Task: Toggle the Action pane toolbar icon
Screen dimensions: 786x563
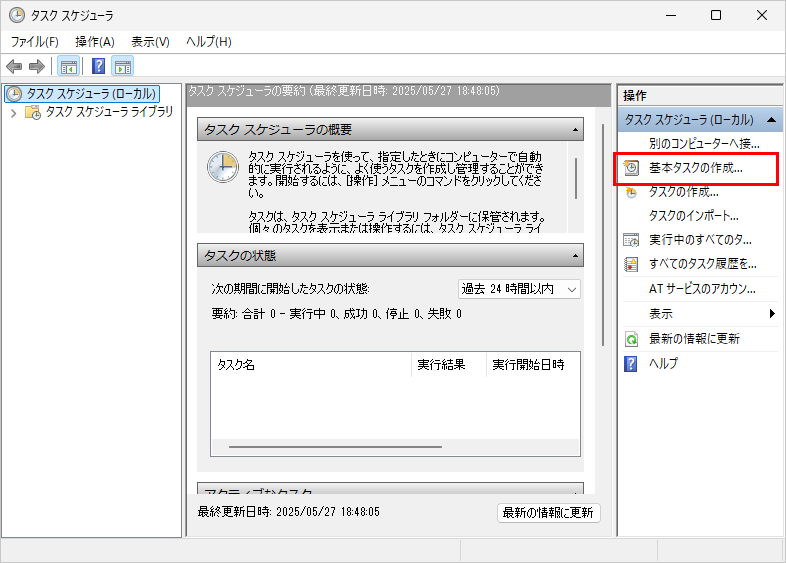Action: [x=123, y=67]
